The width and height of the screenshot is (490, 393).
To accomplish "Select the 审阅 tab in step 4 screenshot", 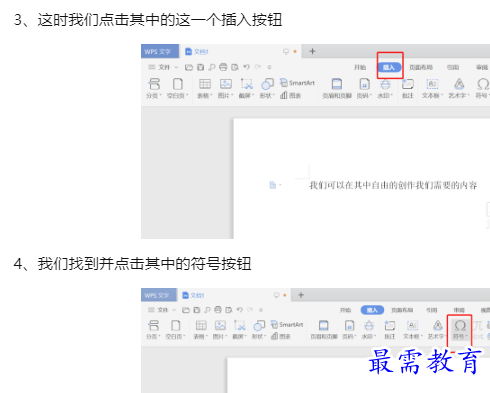I will point(459,310).
